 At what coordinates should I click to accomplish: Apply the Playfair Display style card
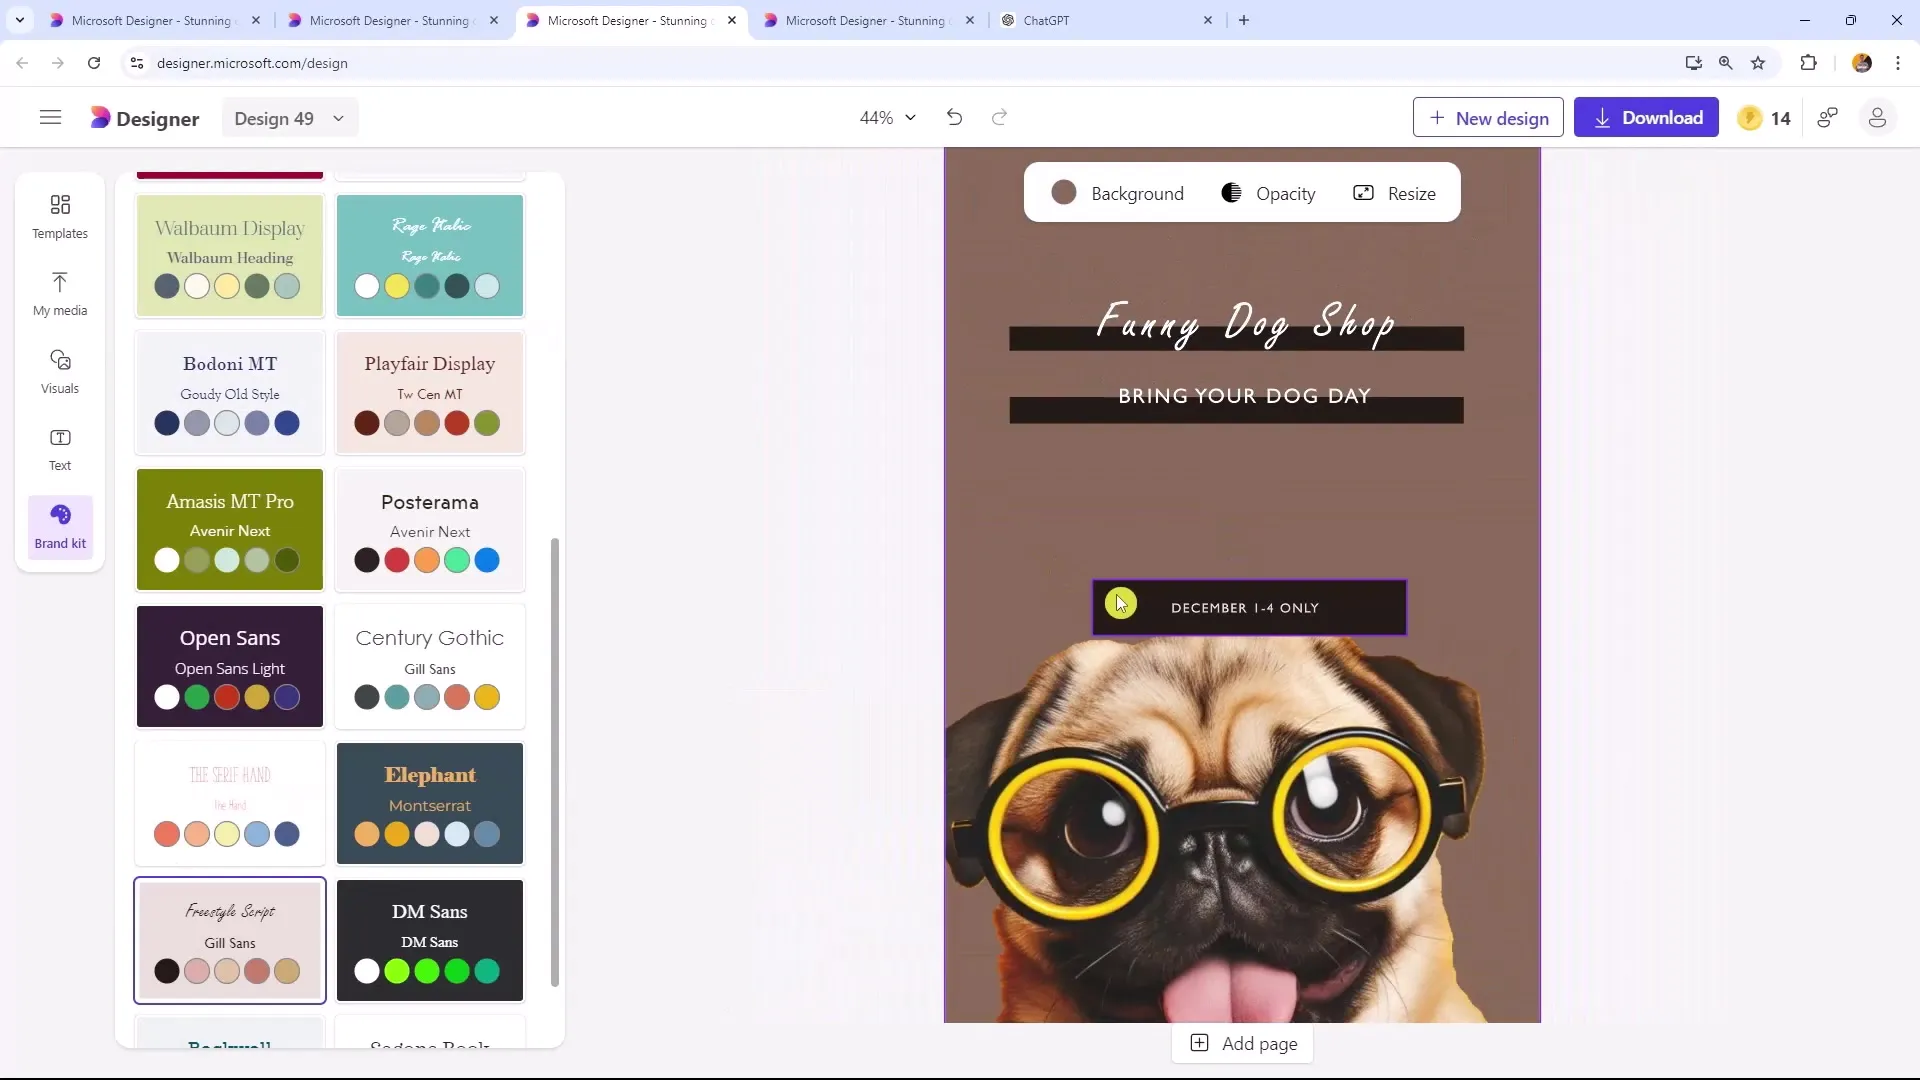430,393
